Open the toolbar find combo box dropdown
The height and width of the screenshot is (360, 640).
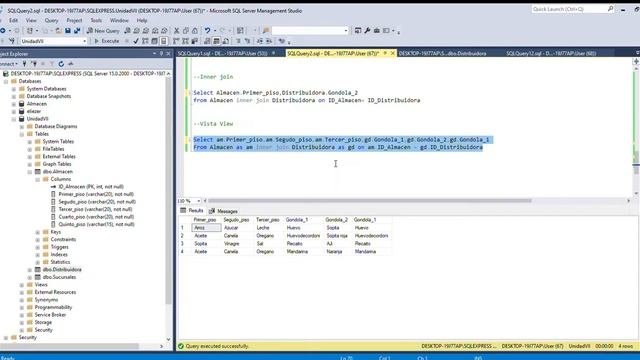click(346, 31)
